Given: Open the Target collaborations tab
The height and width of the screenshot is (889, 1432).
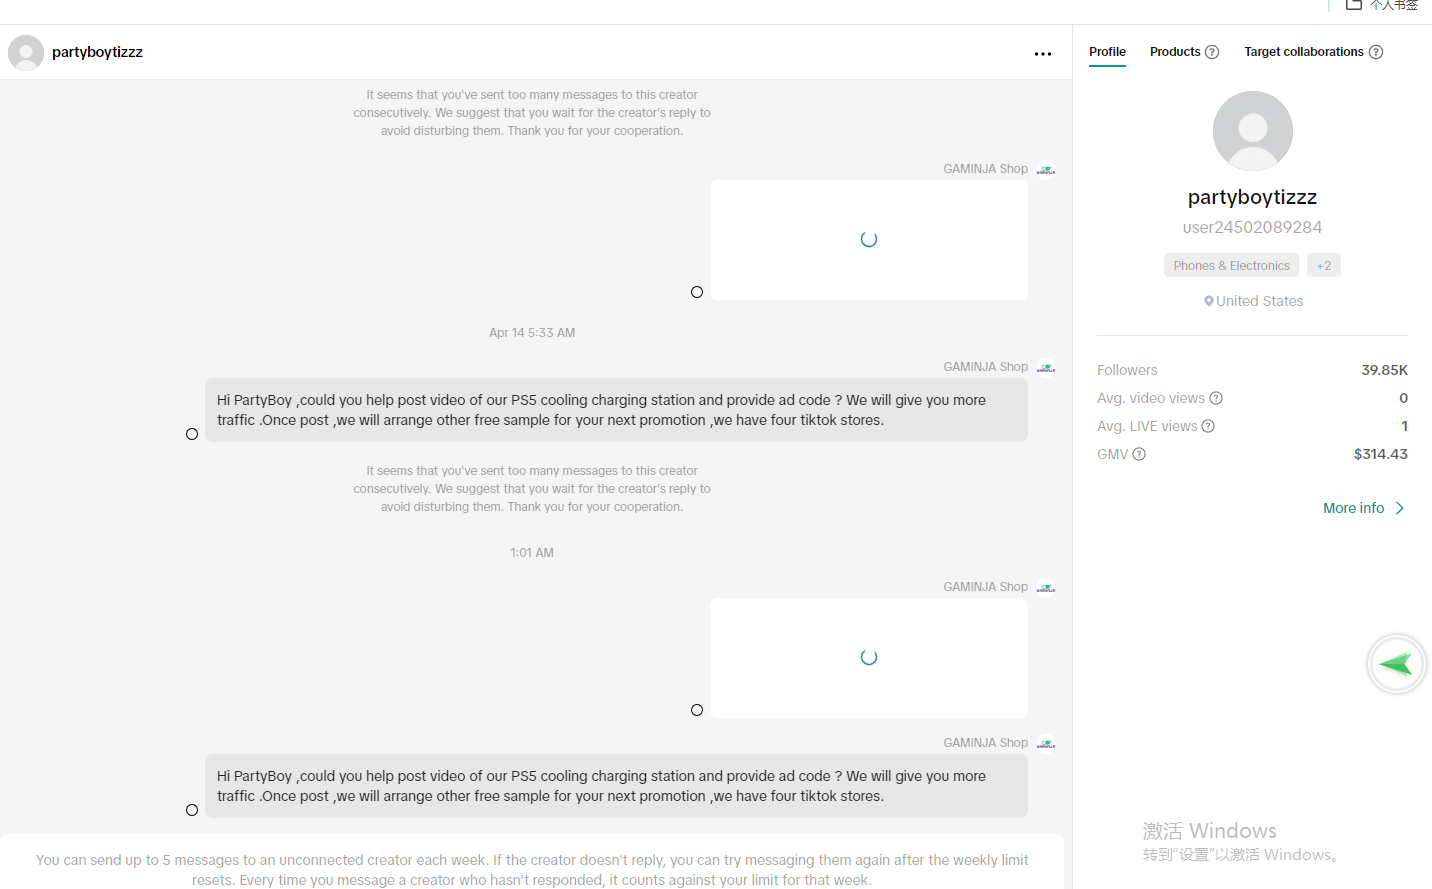Looking at the screenshot, I should 1303,52.
